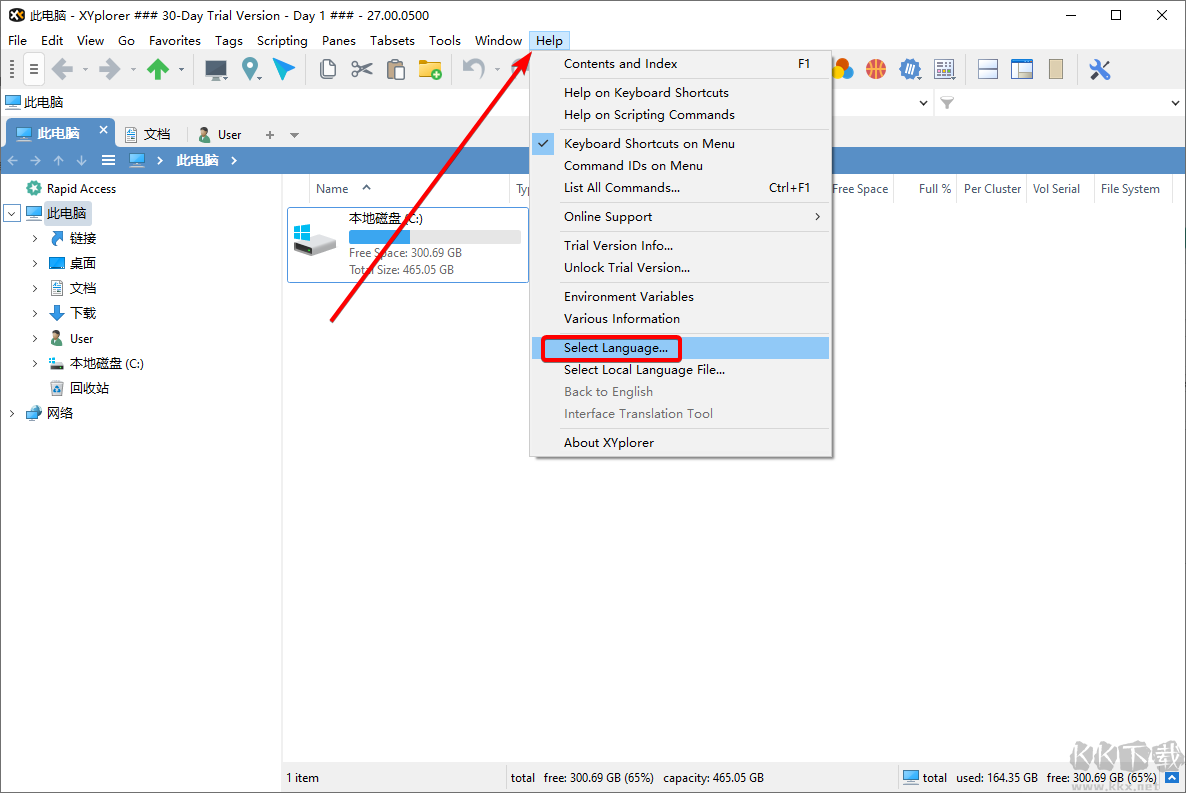Expand the 下载 tree node
Viewport: 1186px width, 793px height.
point(35,313)
